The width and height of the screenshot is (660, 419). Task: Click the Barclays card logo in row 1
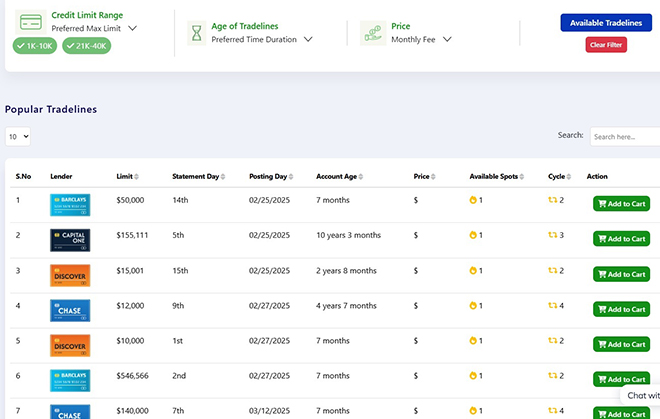(70, 205)
